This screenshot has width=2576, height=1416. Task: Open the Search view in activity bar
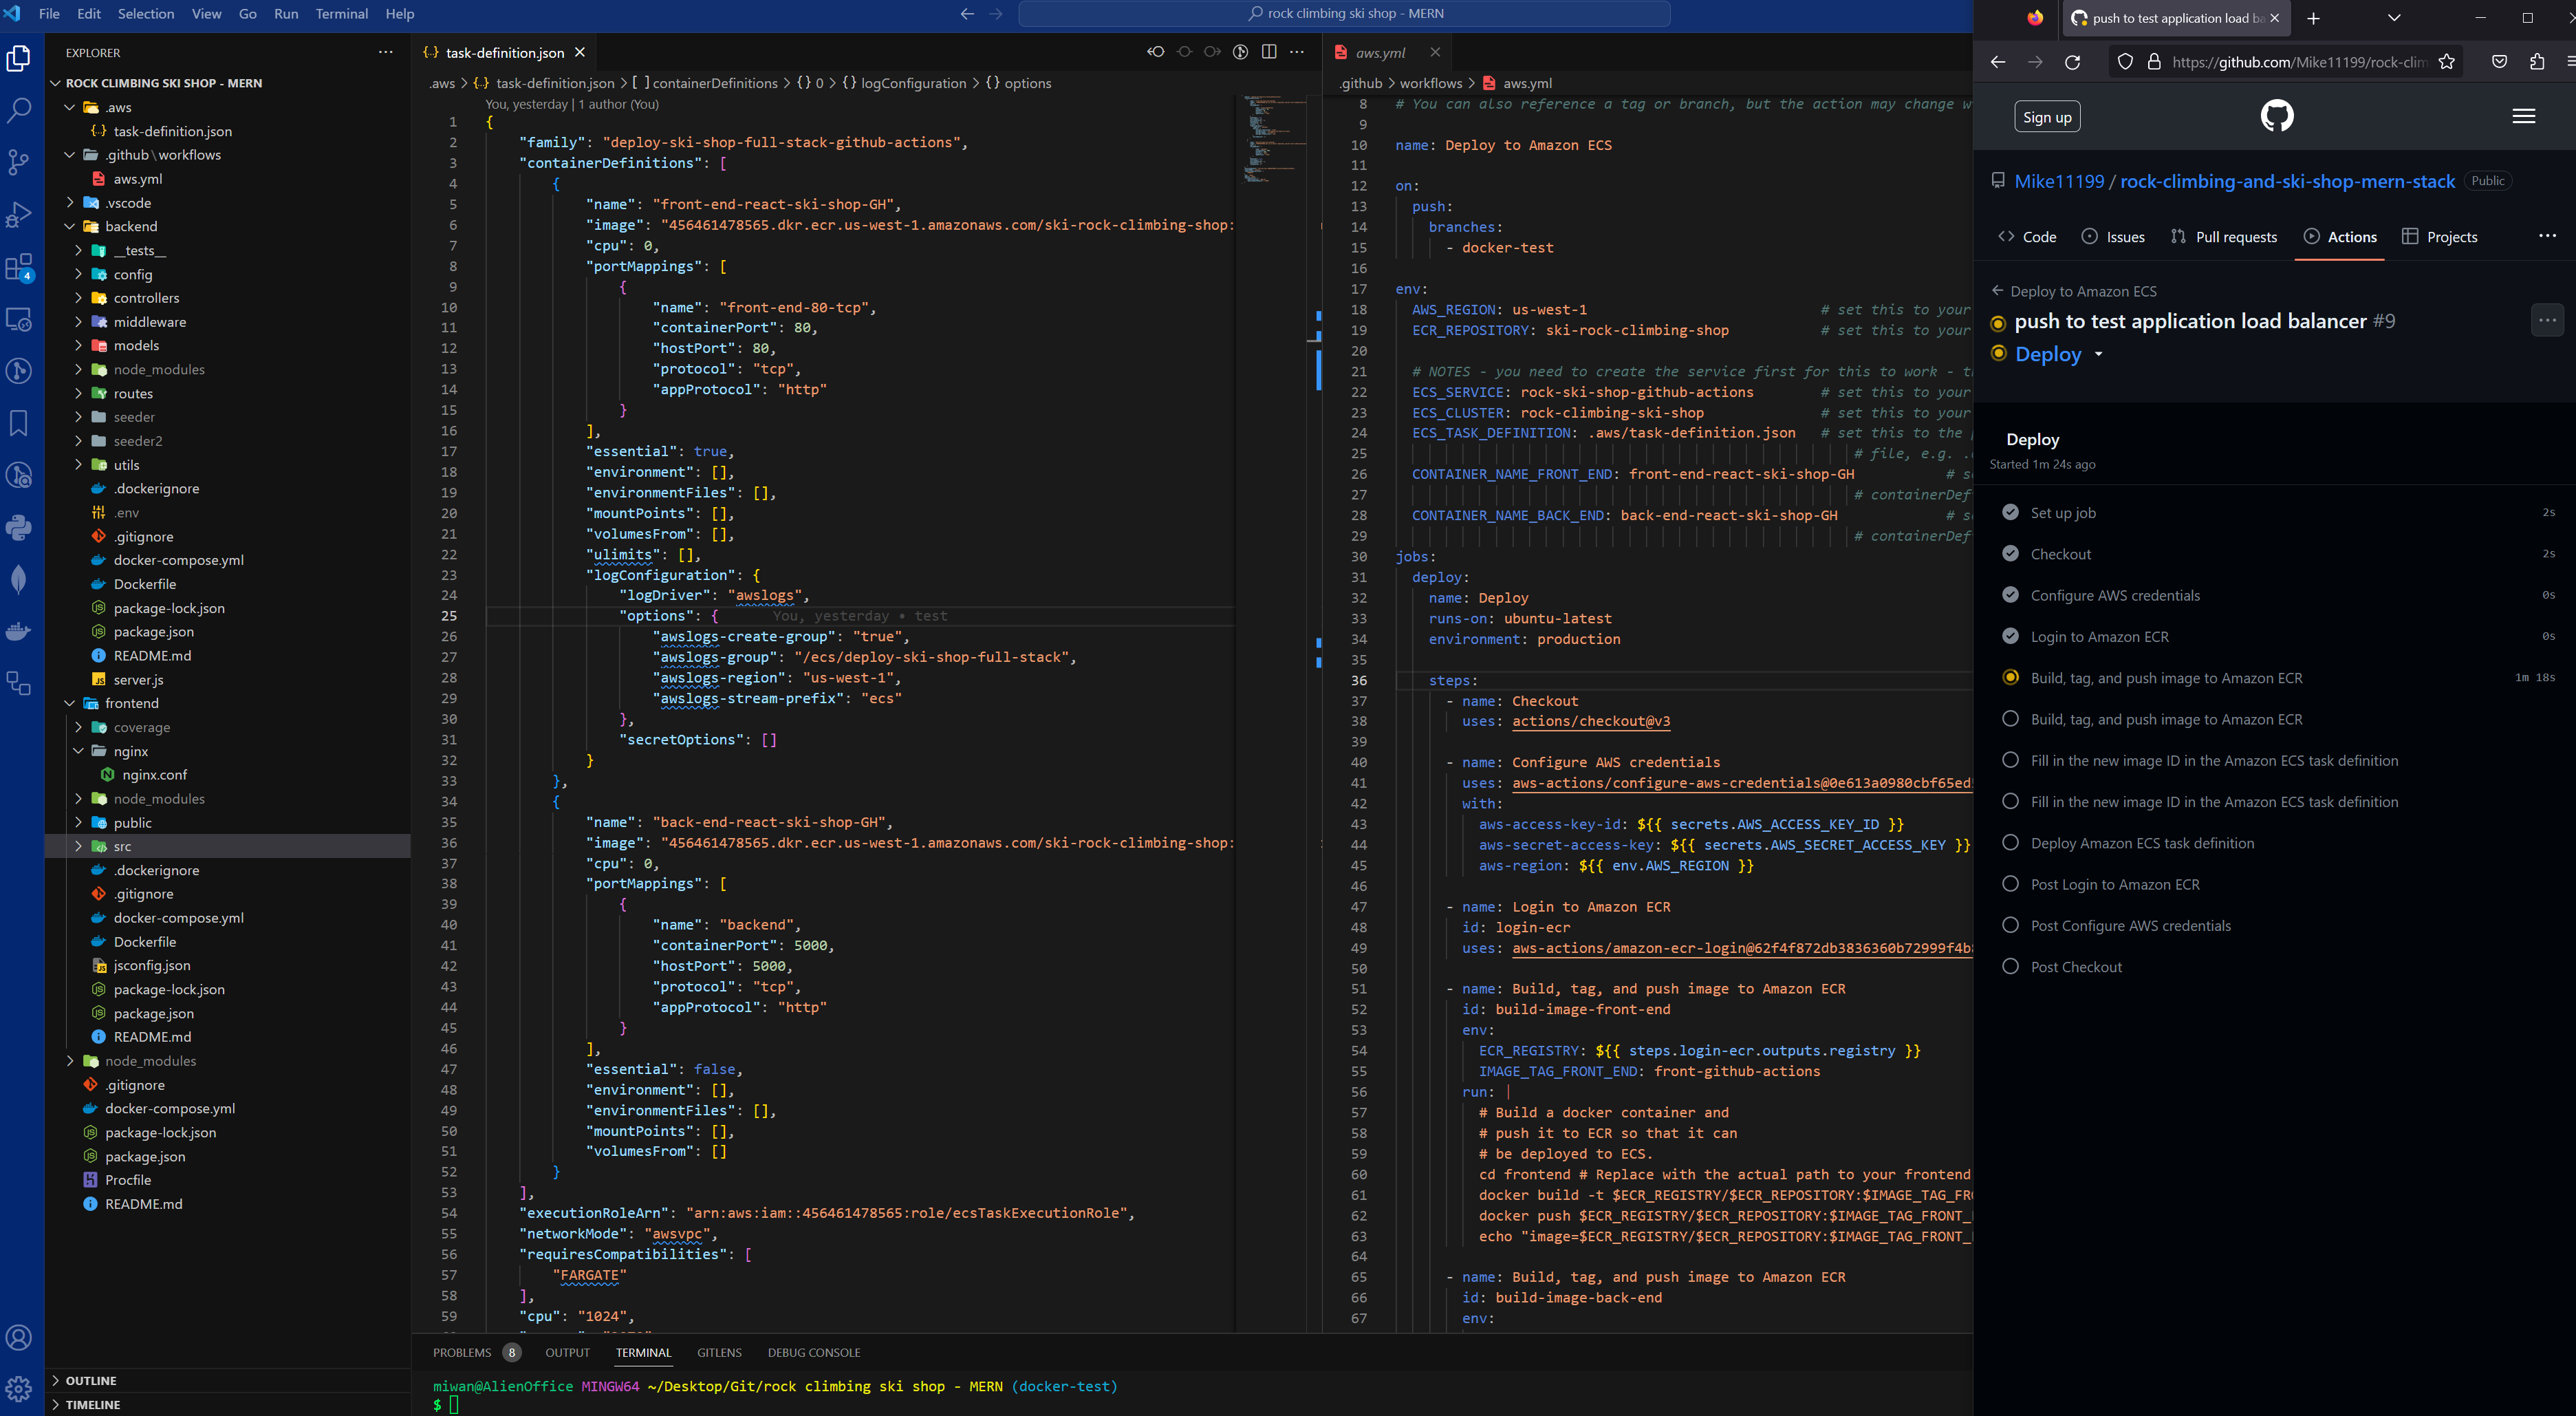pyautogui.click(x=19, y=110)
